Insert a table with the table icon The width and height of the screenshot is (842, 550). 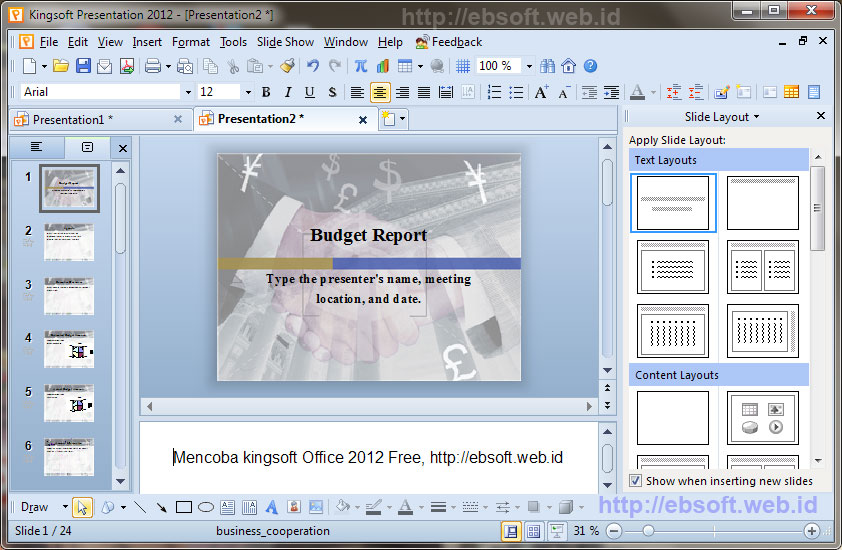[x=405, y=66]
